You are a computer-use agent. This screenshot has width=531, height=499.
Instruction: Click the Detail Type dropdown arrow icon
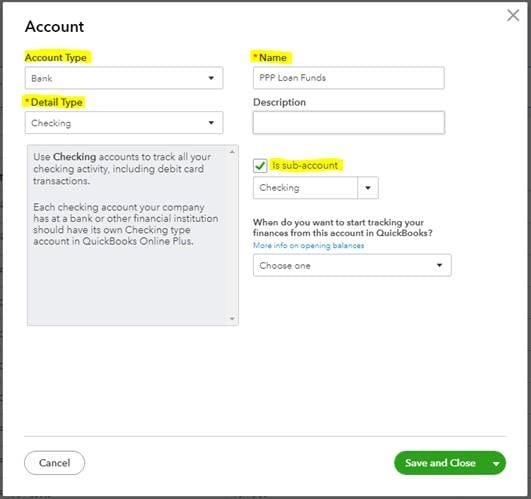click(x=211, y=123)
